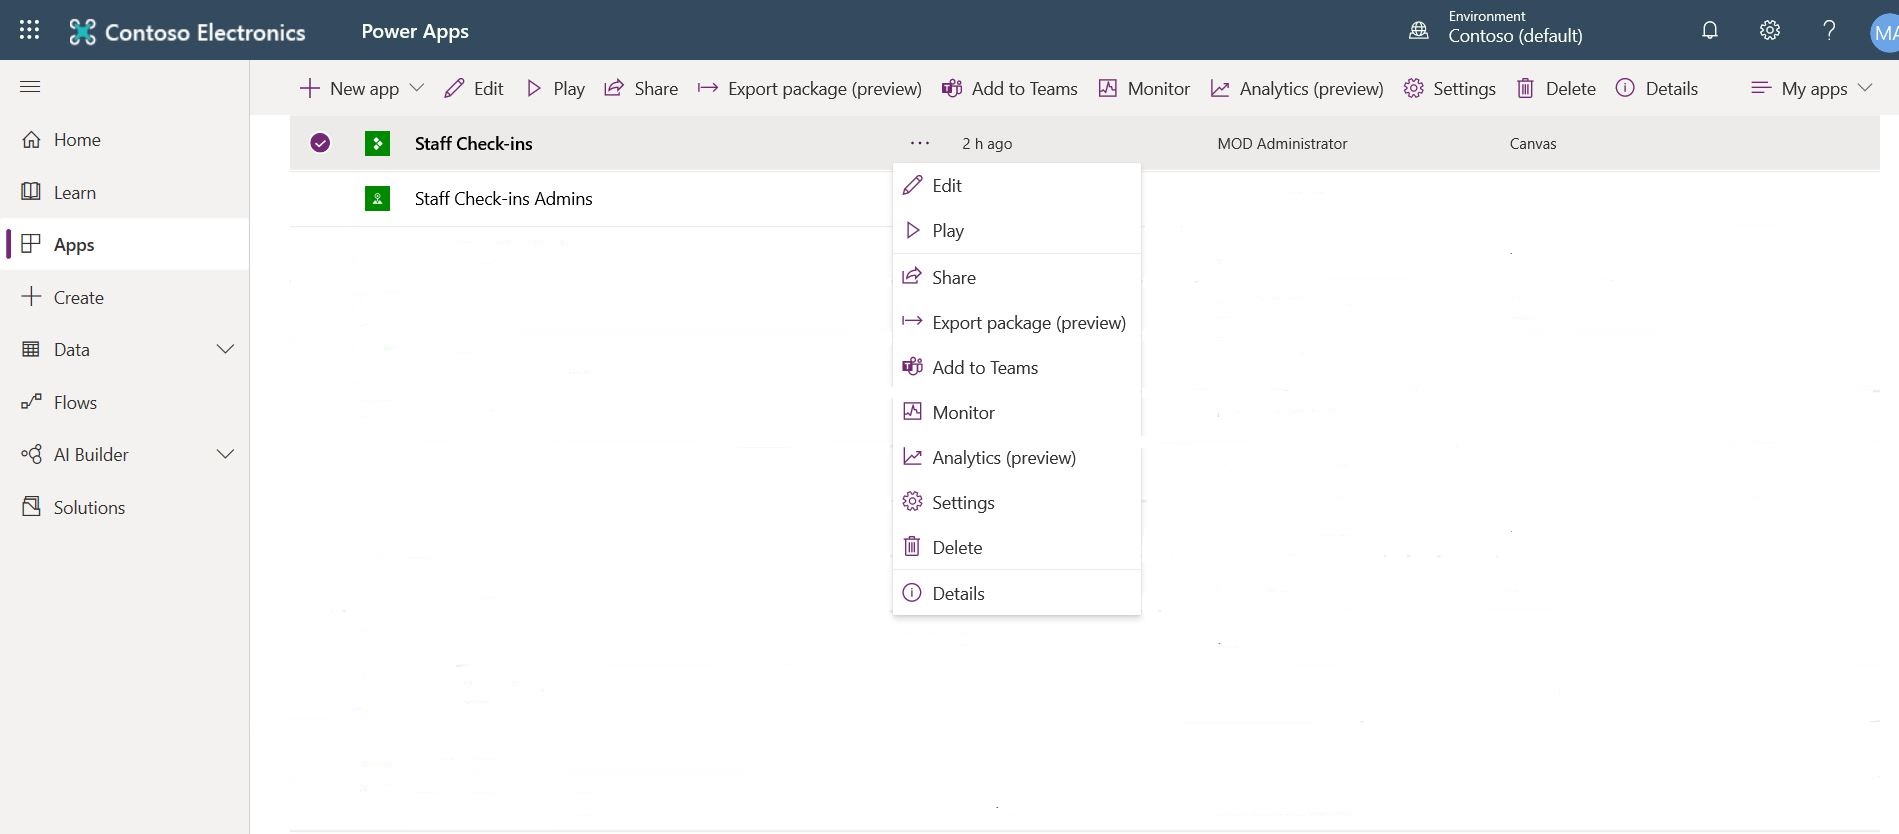Open the Environment picker globe icon
1899x834 pixels.
tap(1418, 30)
